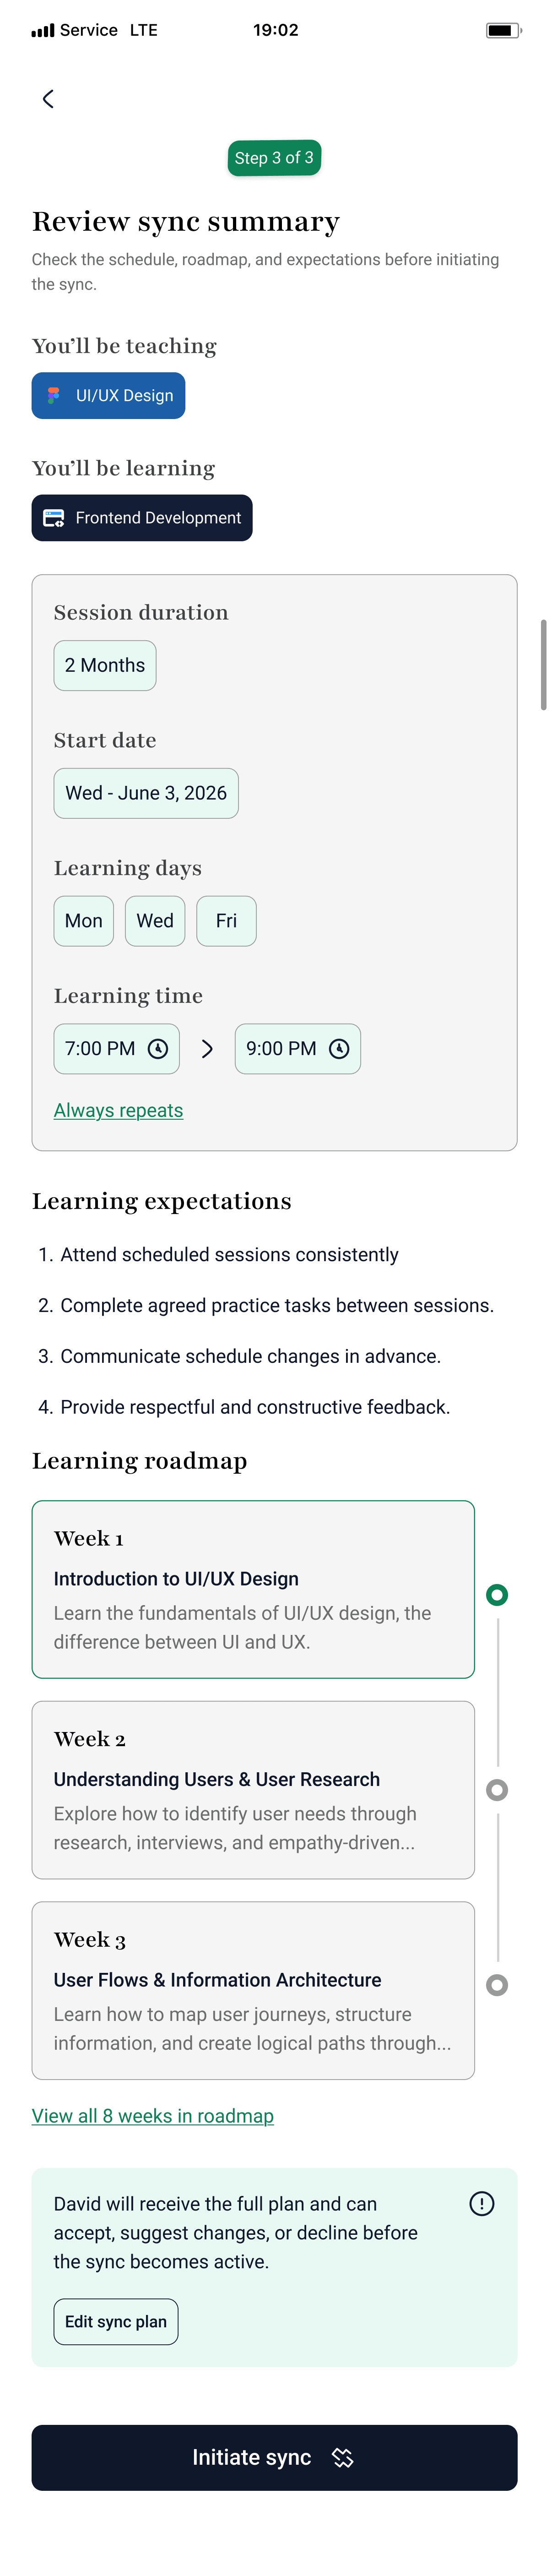Click the battery icon in status bar
Screen dimensions: 552x2576
tap(503, 30)
